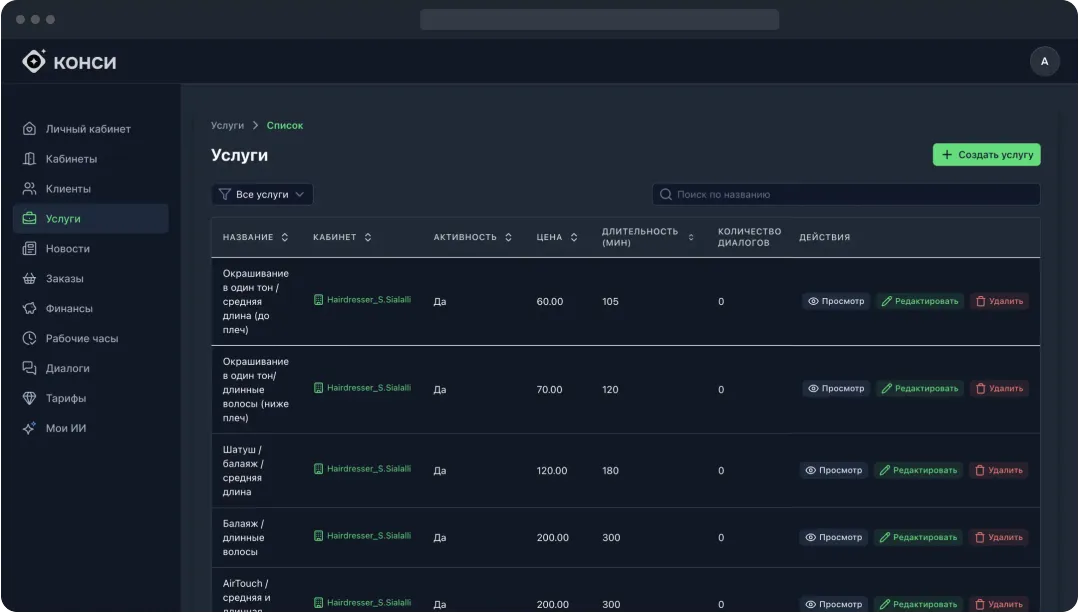Go to Заказы in the sidebar
This screenshot has height=613, width=1079.
65,279
